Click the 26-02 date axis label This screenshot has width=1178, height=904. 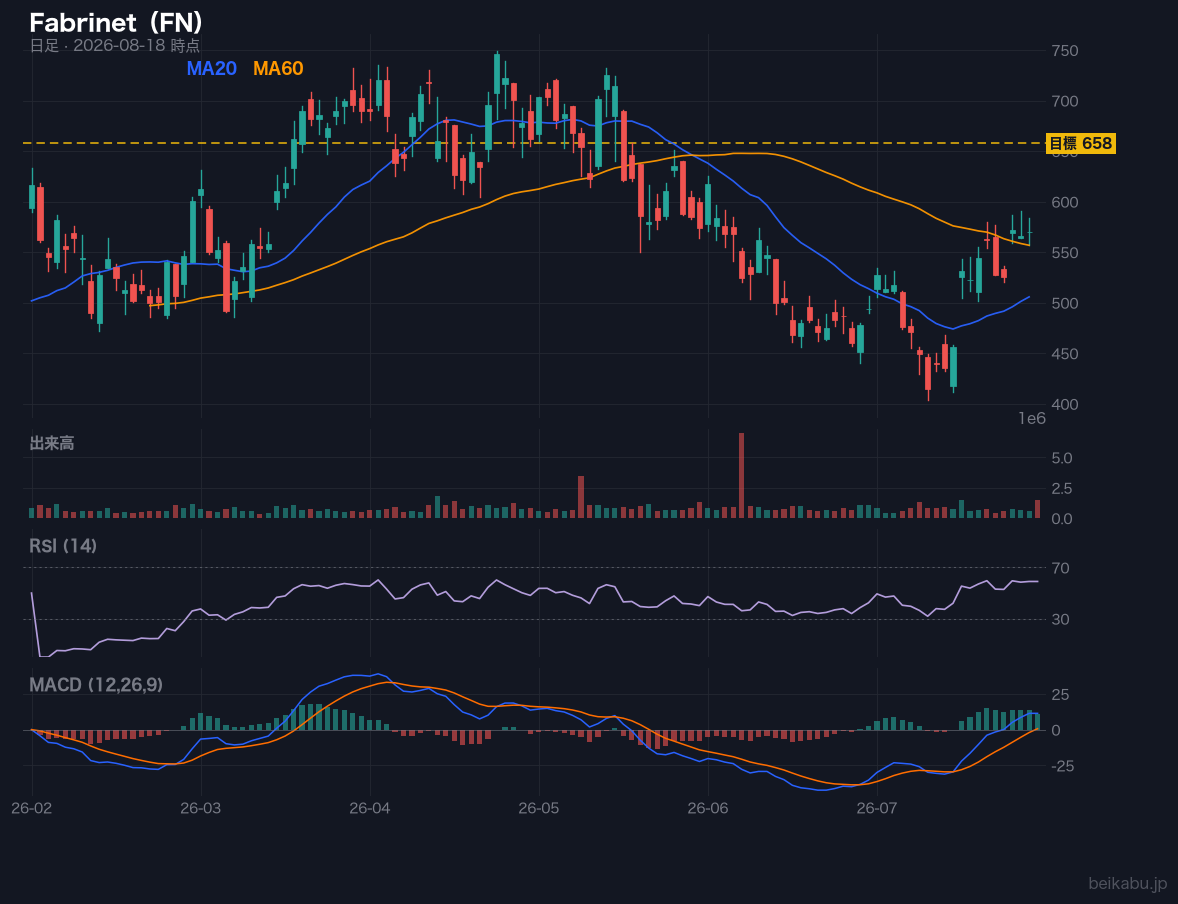tap(32, 809)
